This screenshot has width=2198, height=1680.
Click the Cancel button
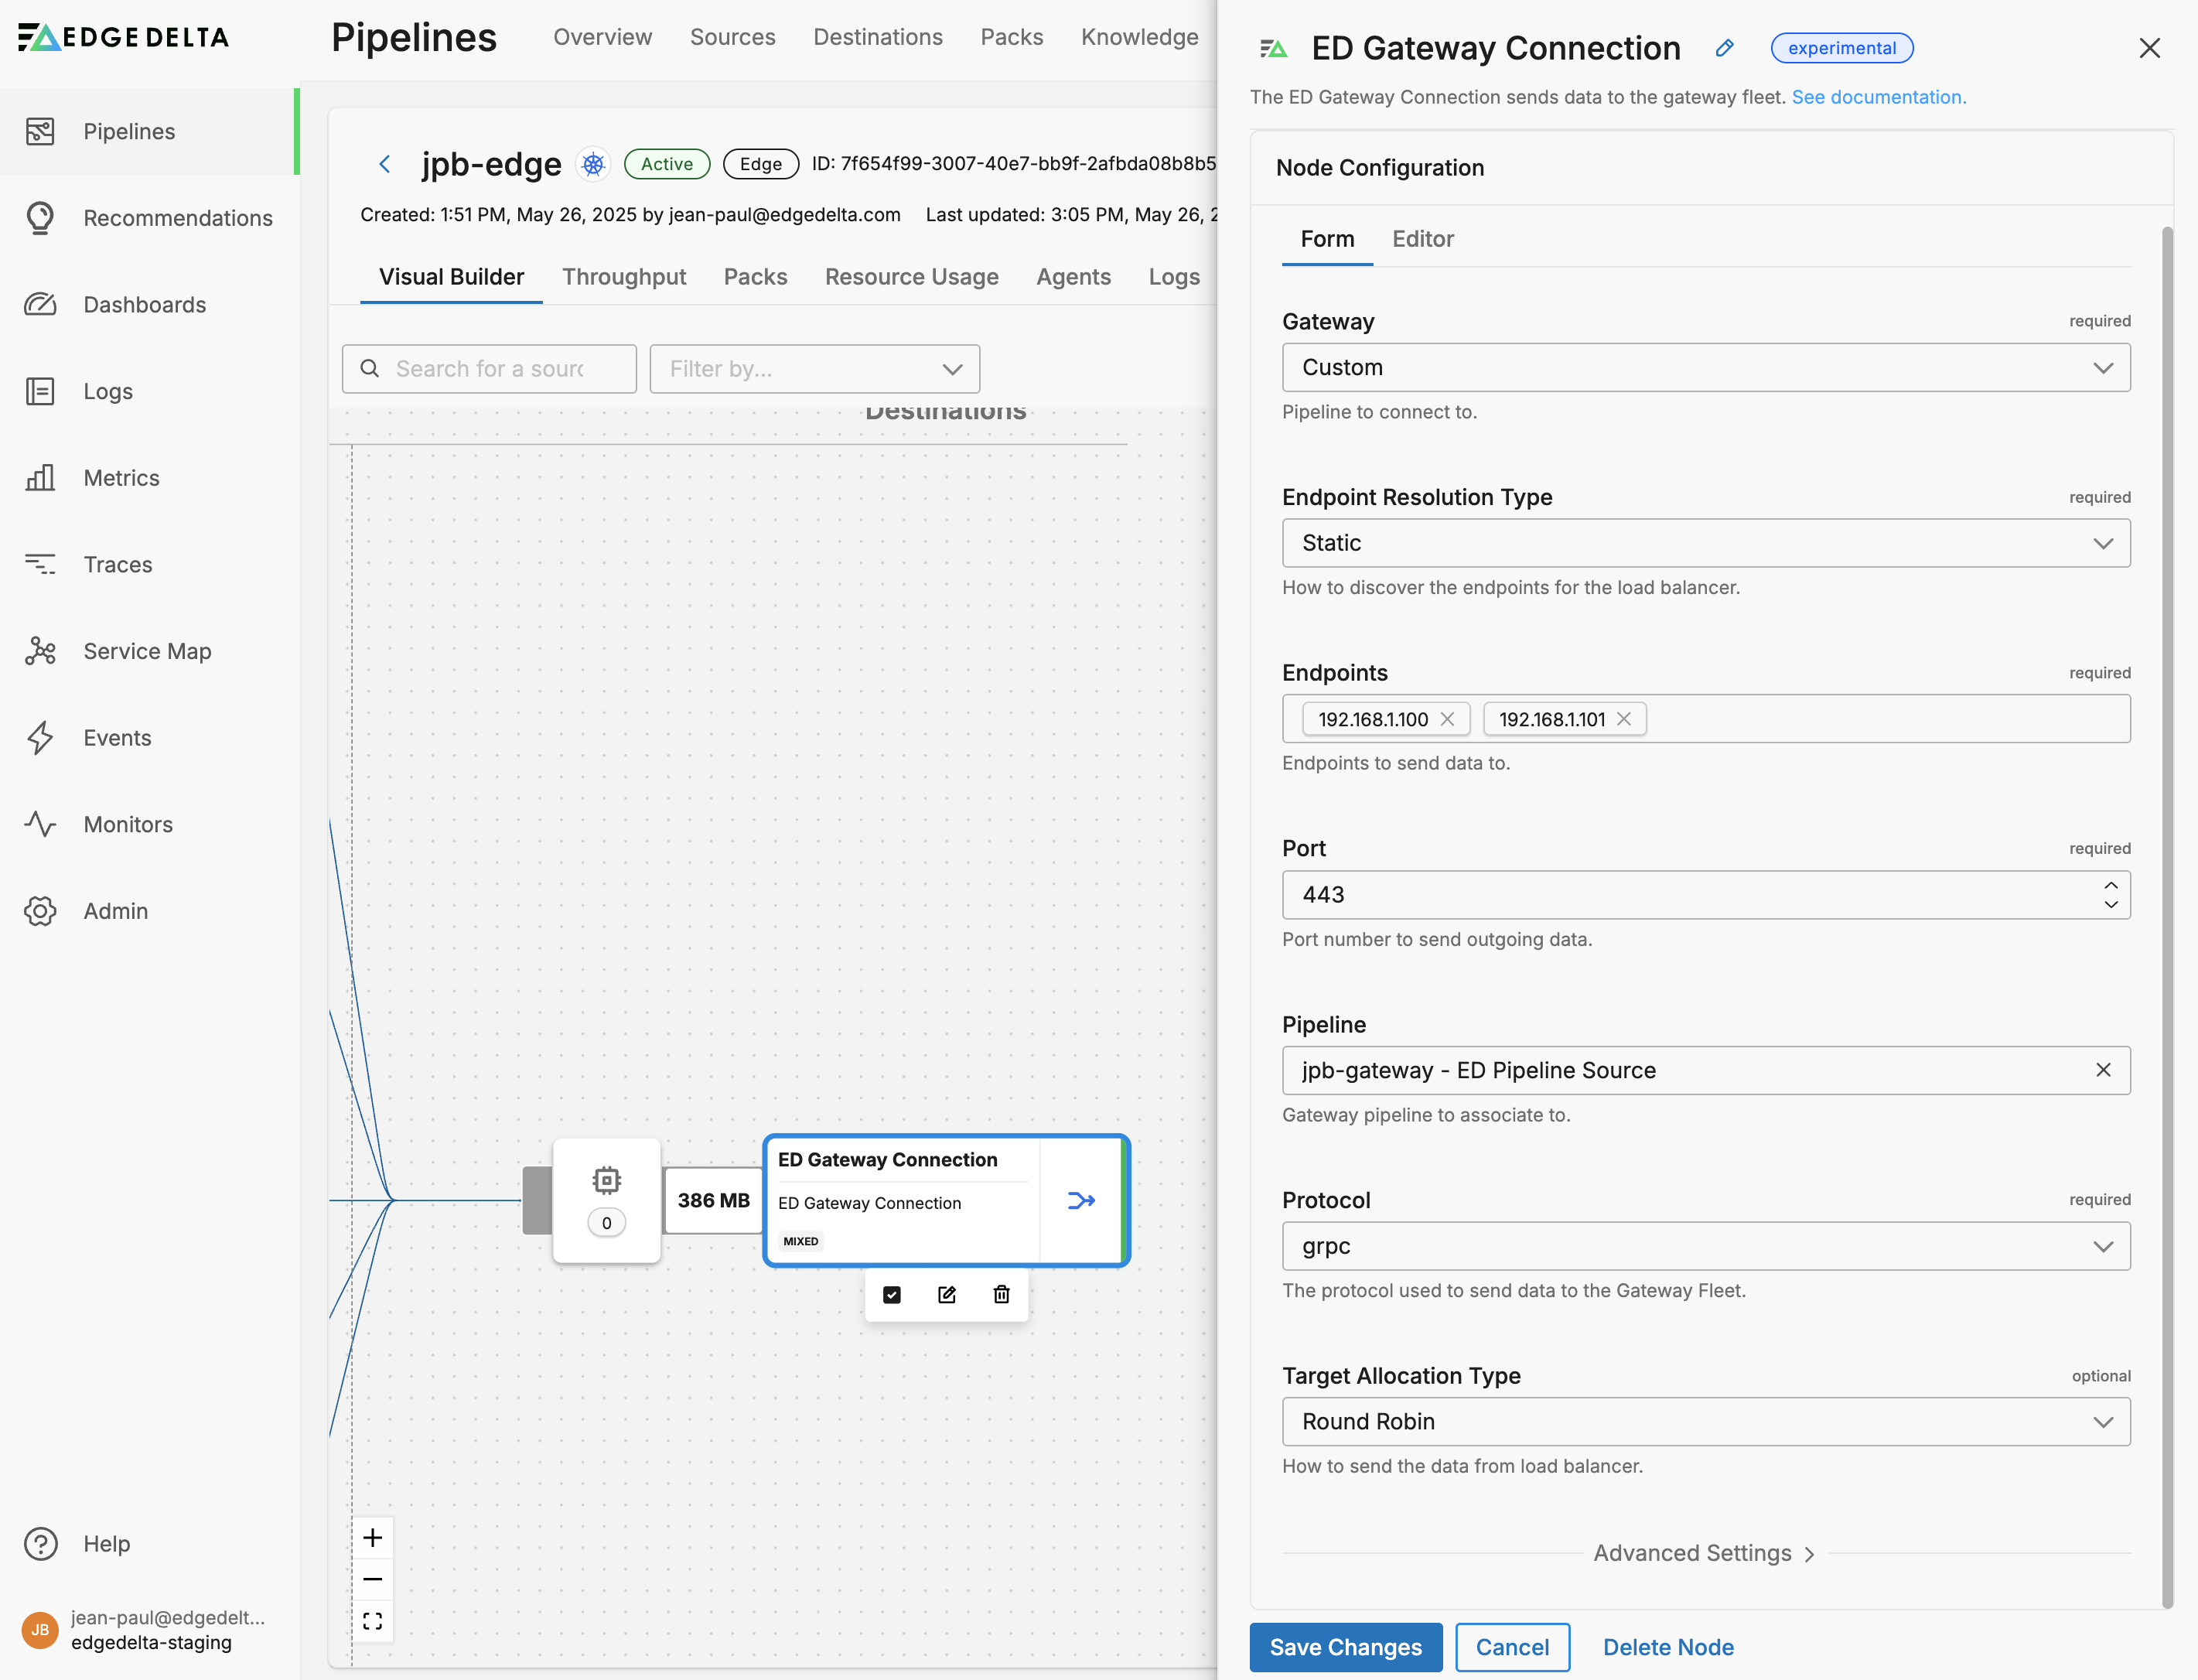(1512, 1647)
